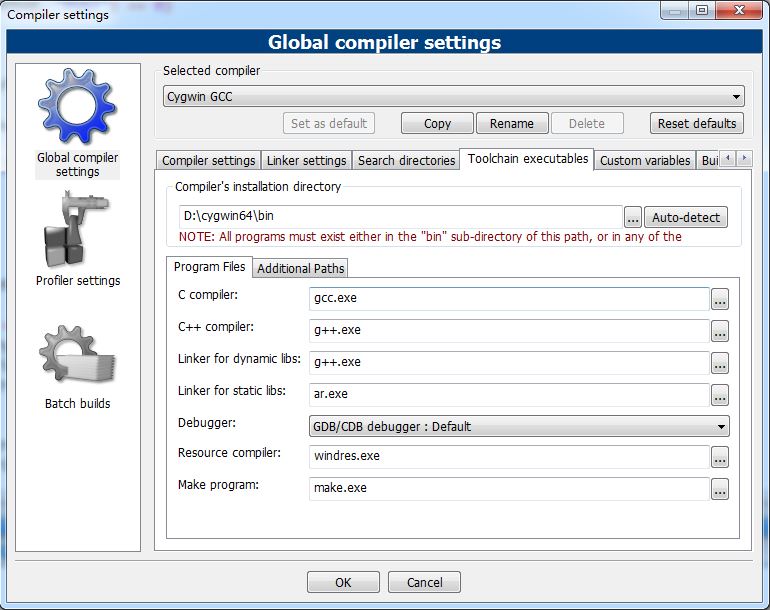The width and height of the screenshot is (770, 610).
Task: Select the Profiler settings label
Action: click(78, 280)
